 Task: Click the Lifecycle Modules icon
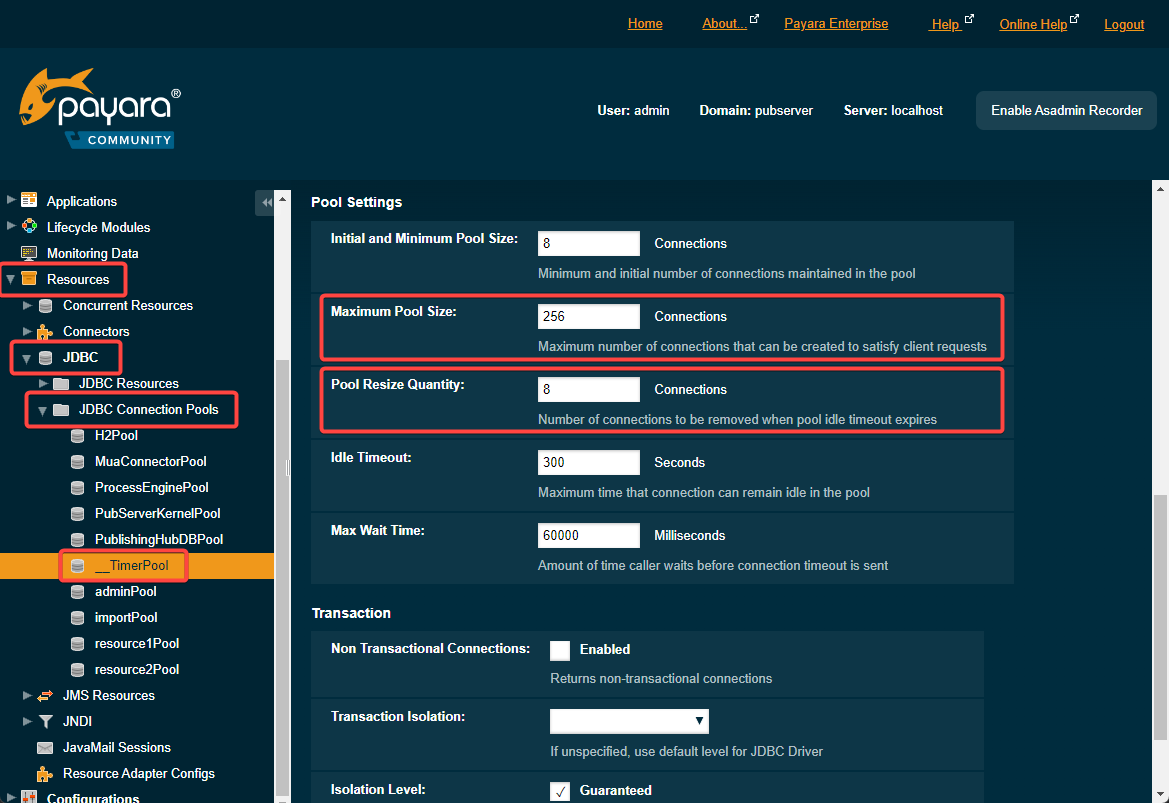pyautogui.click(x=29, y=227)
